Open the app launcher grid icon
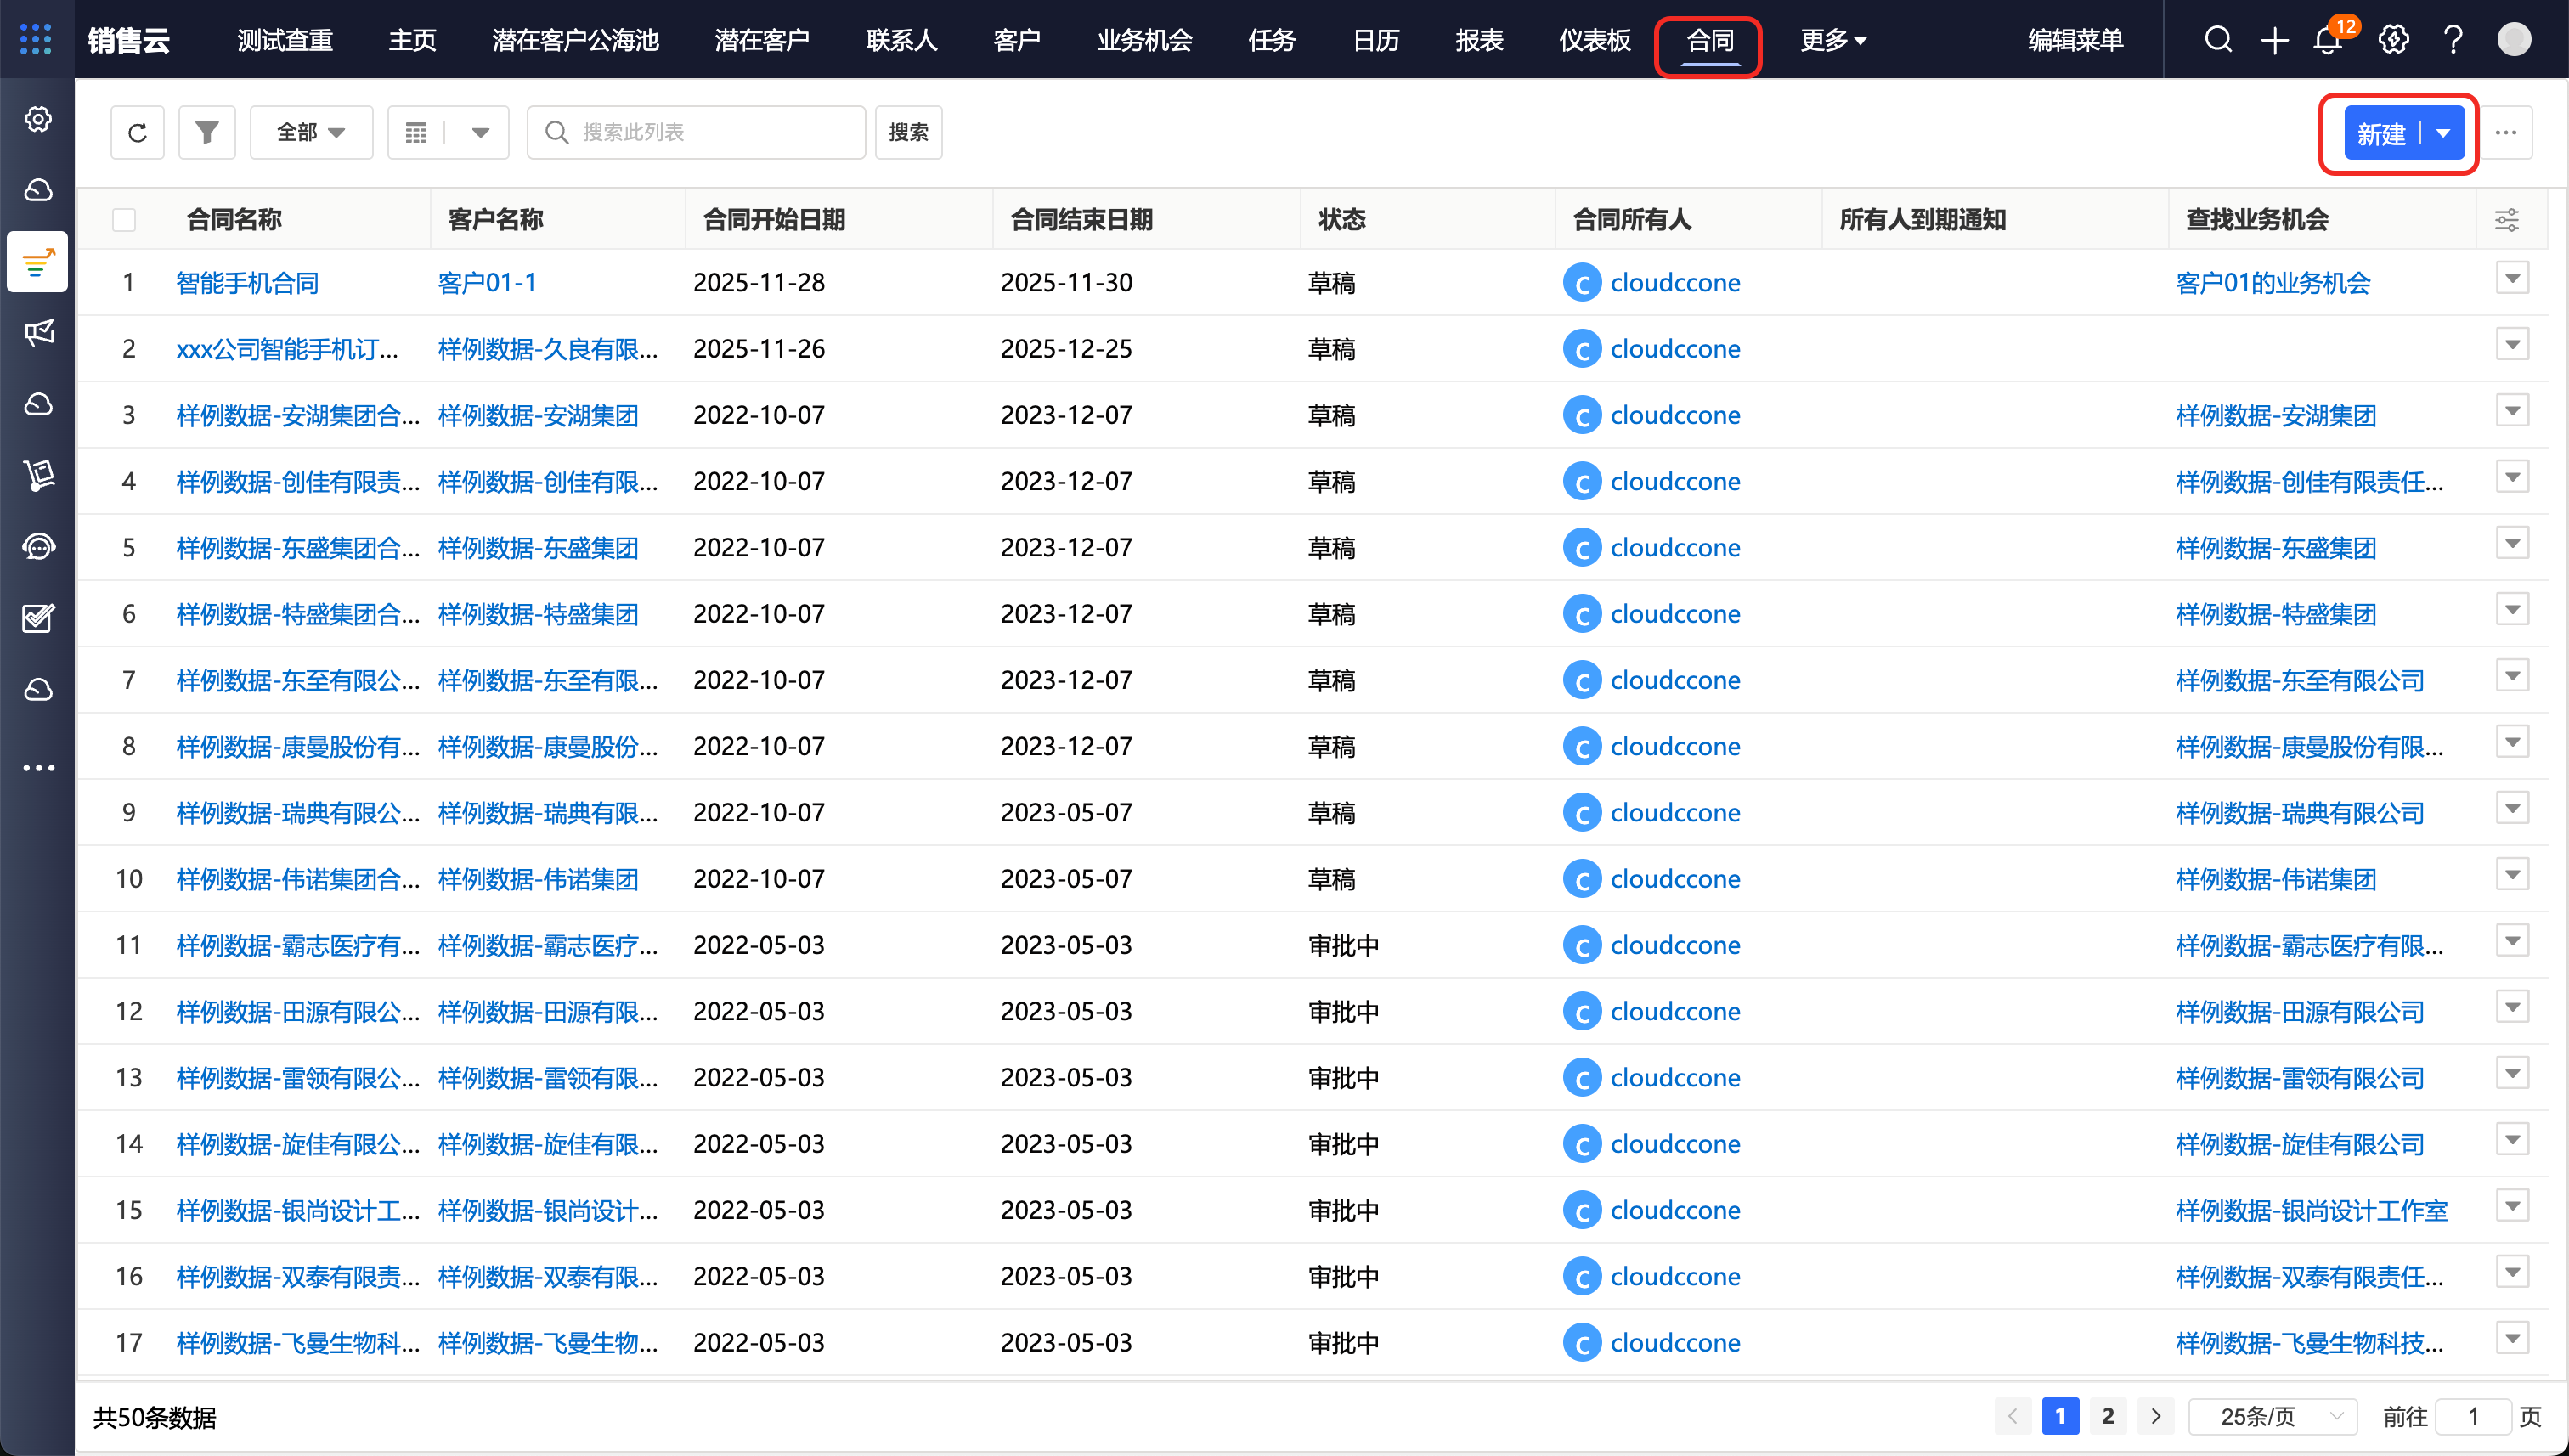 click(x=36, y=39)
